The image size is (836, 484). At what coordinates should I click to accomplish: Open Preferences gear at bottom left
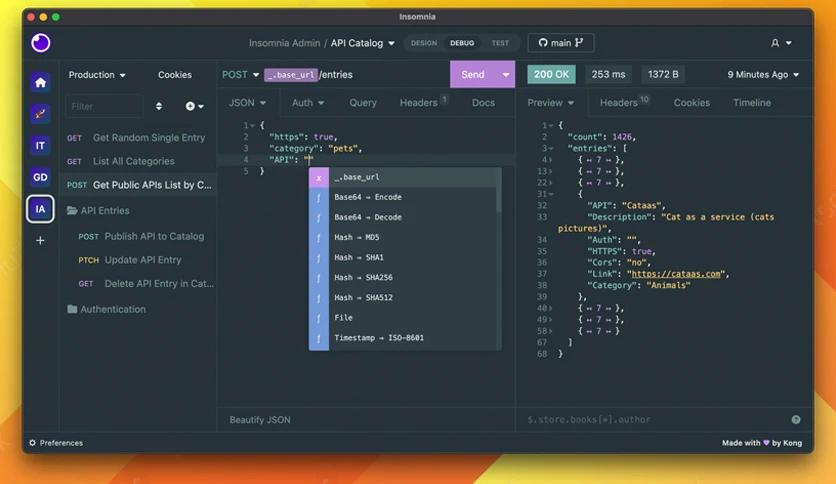(x=56, y=443)
